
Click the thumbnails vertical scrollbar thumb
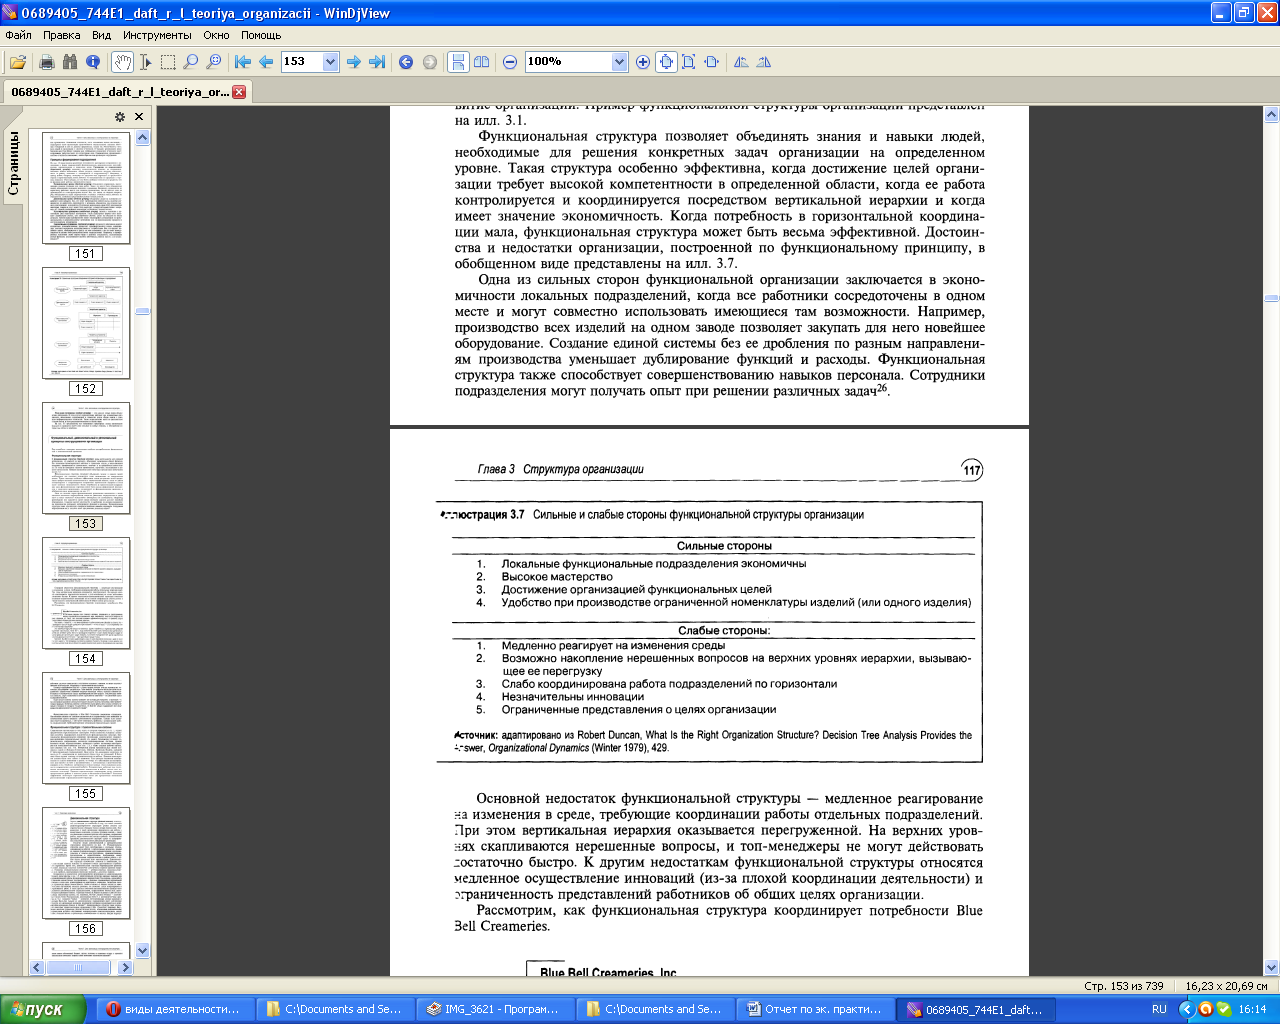click(x=142, y=311)
